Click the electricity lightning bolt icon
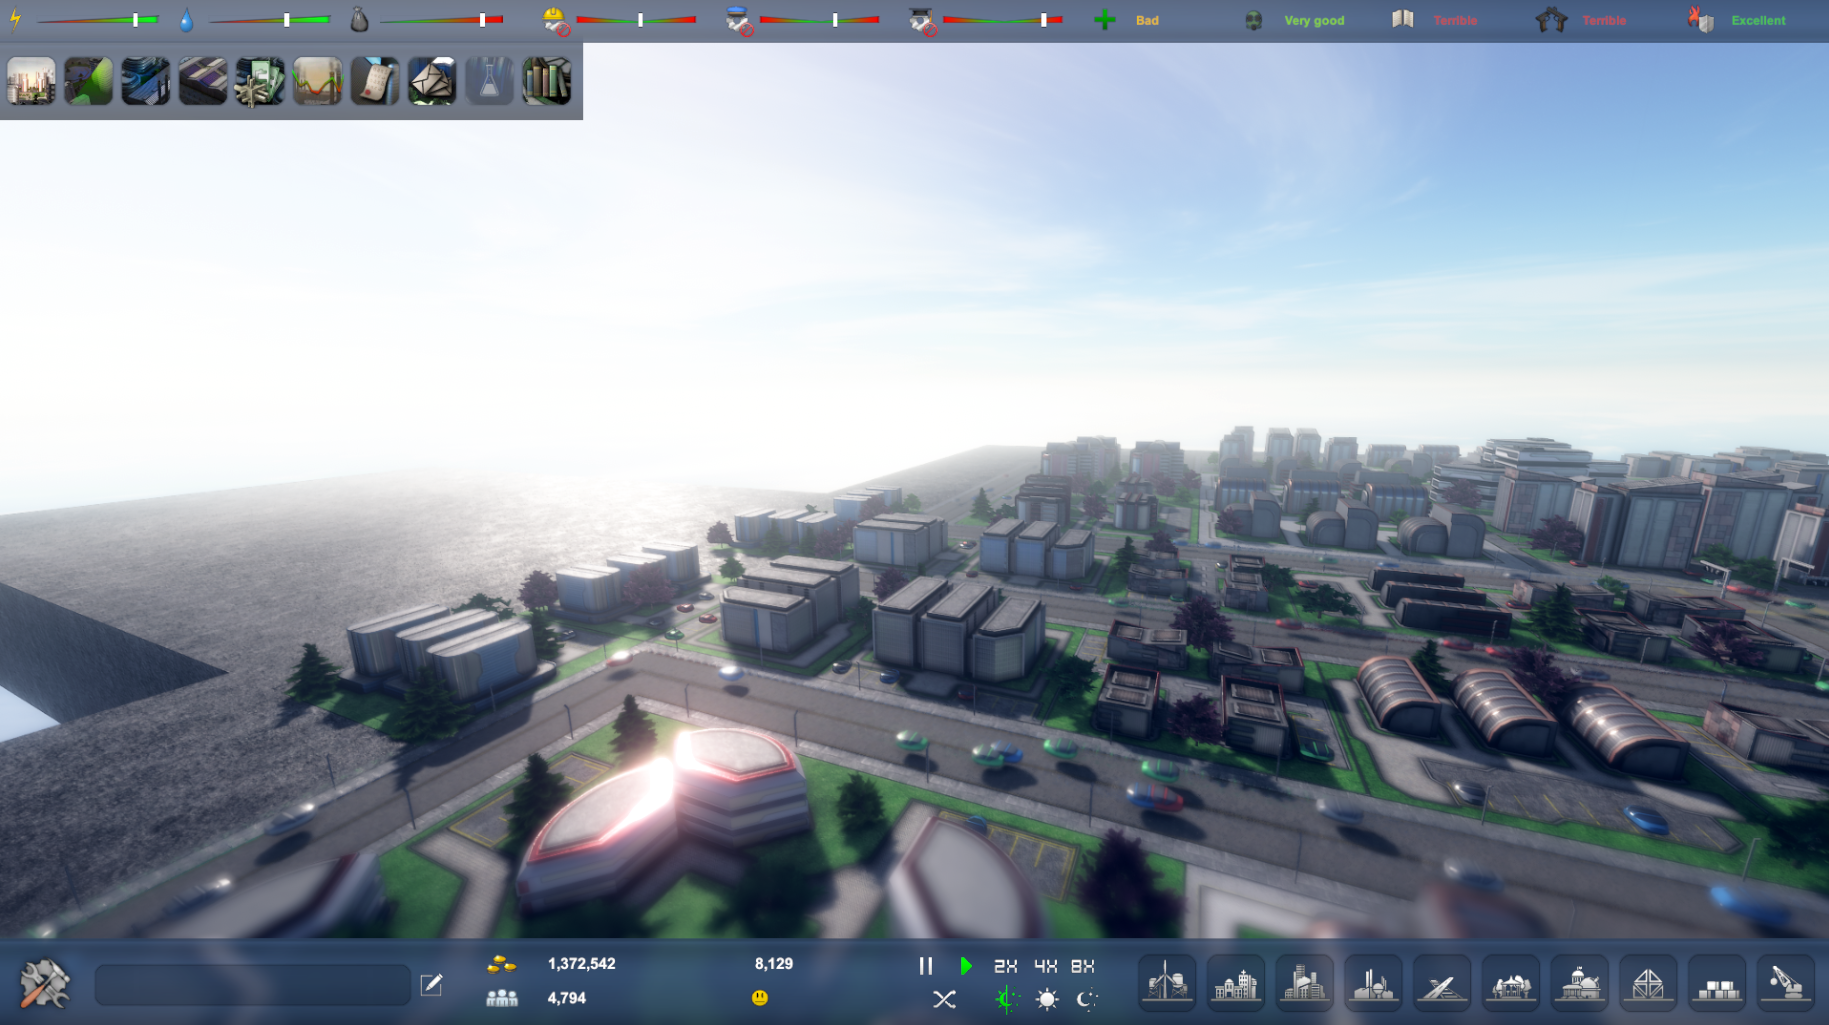 click(15, 19)
